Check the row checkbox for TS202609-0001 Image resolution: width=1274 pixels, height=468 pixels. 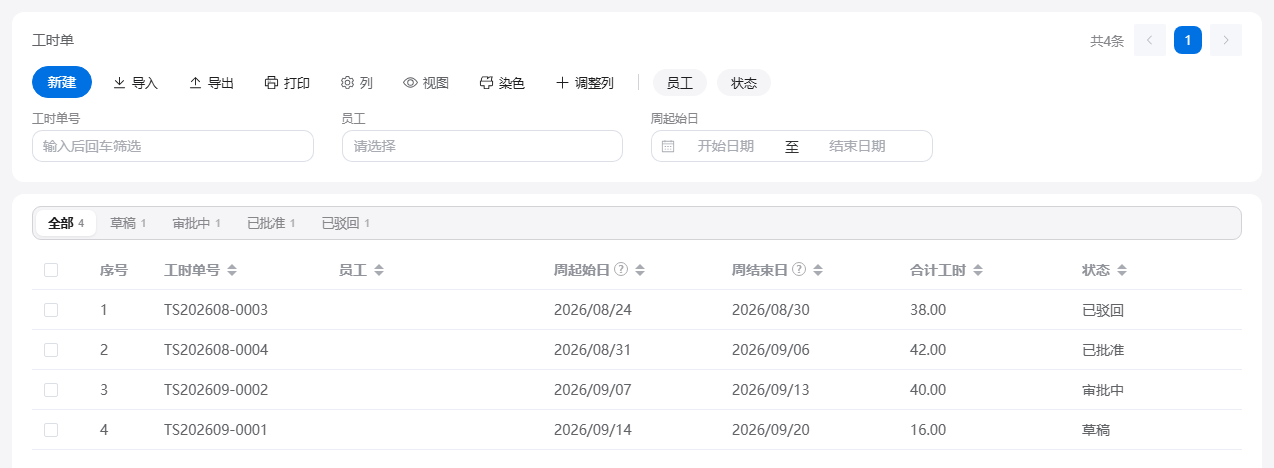pyautogui.click(x=51, y=430)
